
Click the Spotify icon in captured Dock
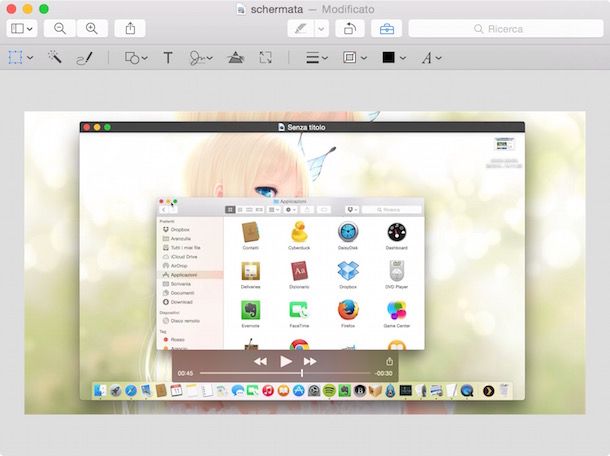pos(330,390)
